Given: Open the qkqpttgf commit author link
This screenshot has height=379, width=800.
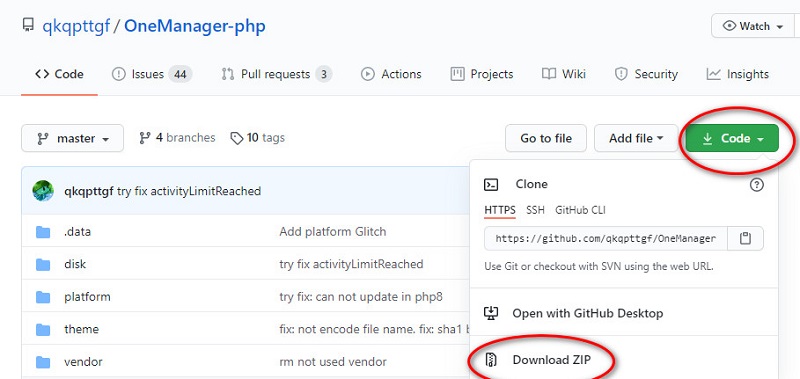Looking at the screenshot, I should tap(89, 191).
